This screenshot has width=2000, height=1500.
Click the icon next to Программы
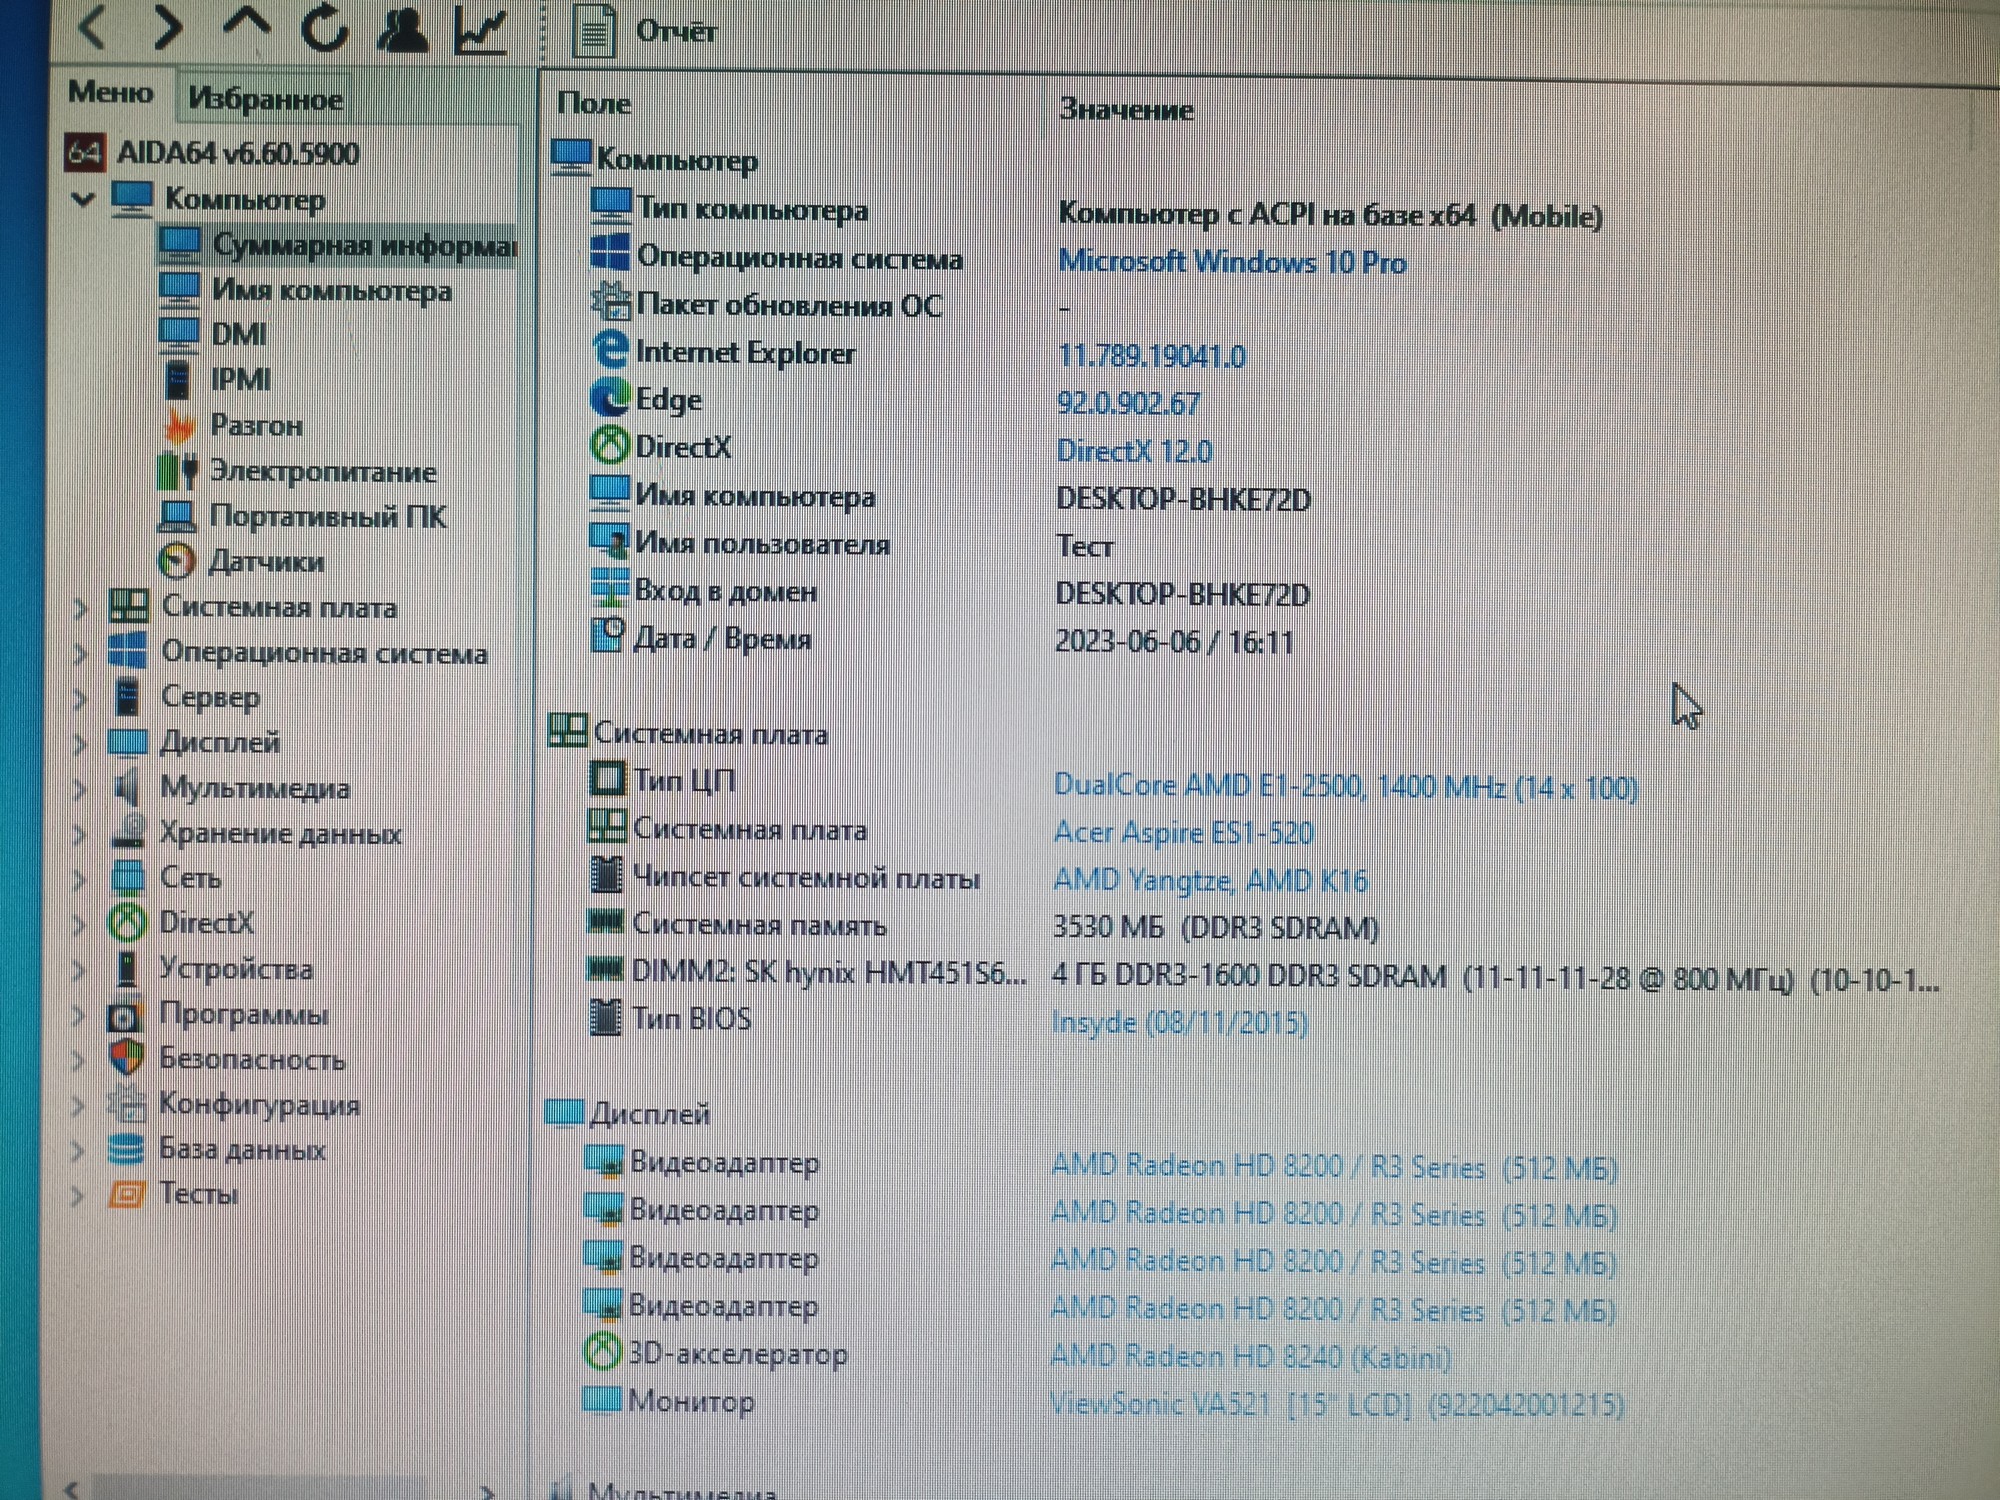point(125,1016)
